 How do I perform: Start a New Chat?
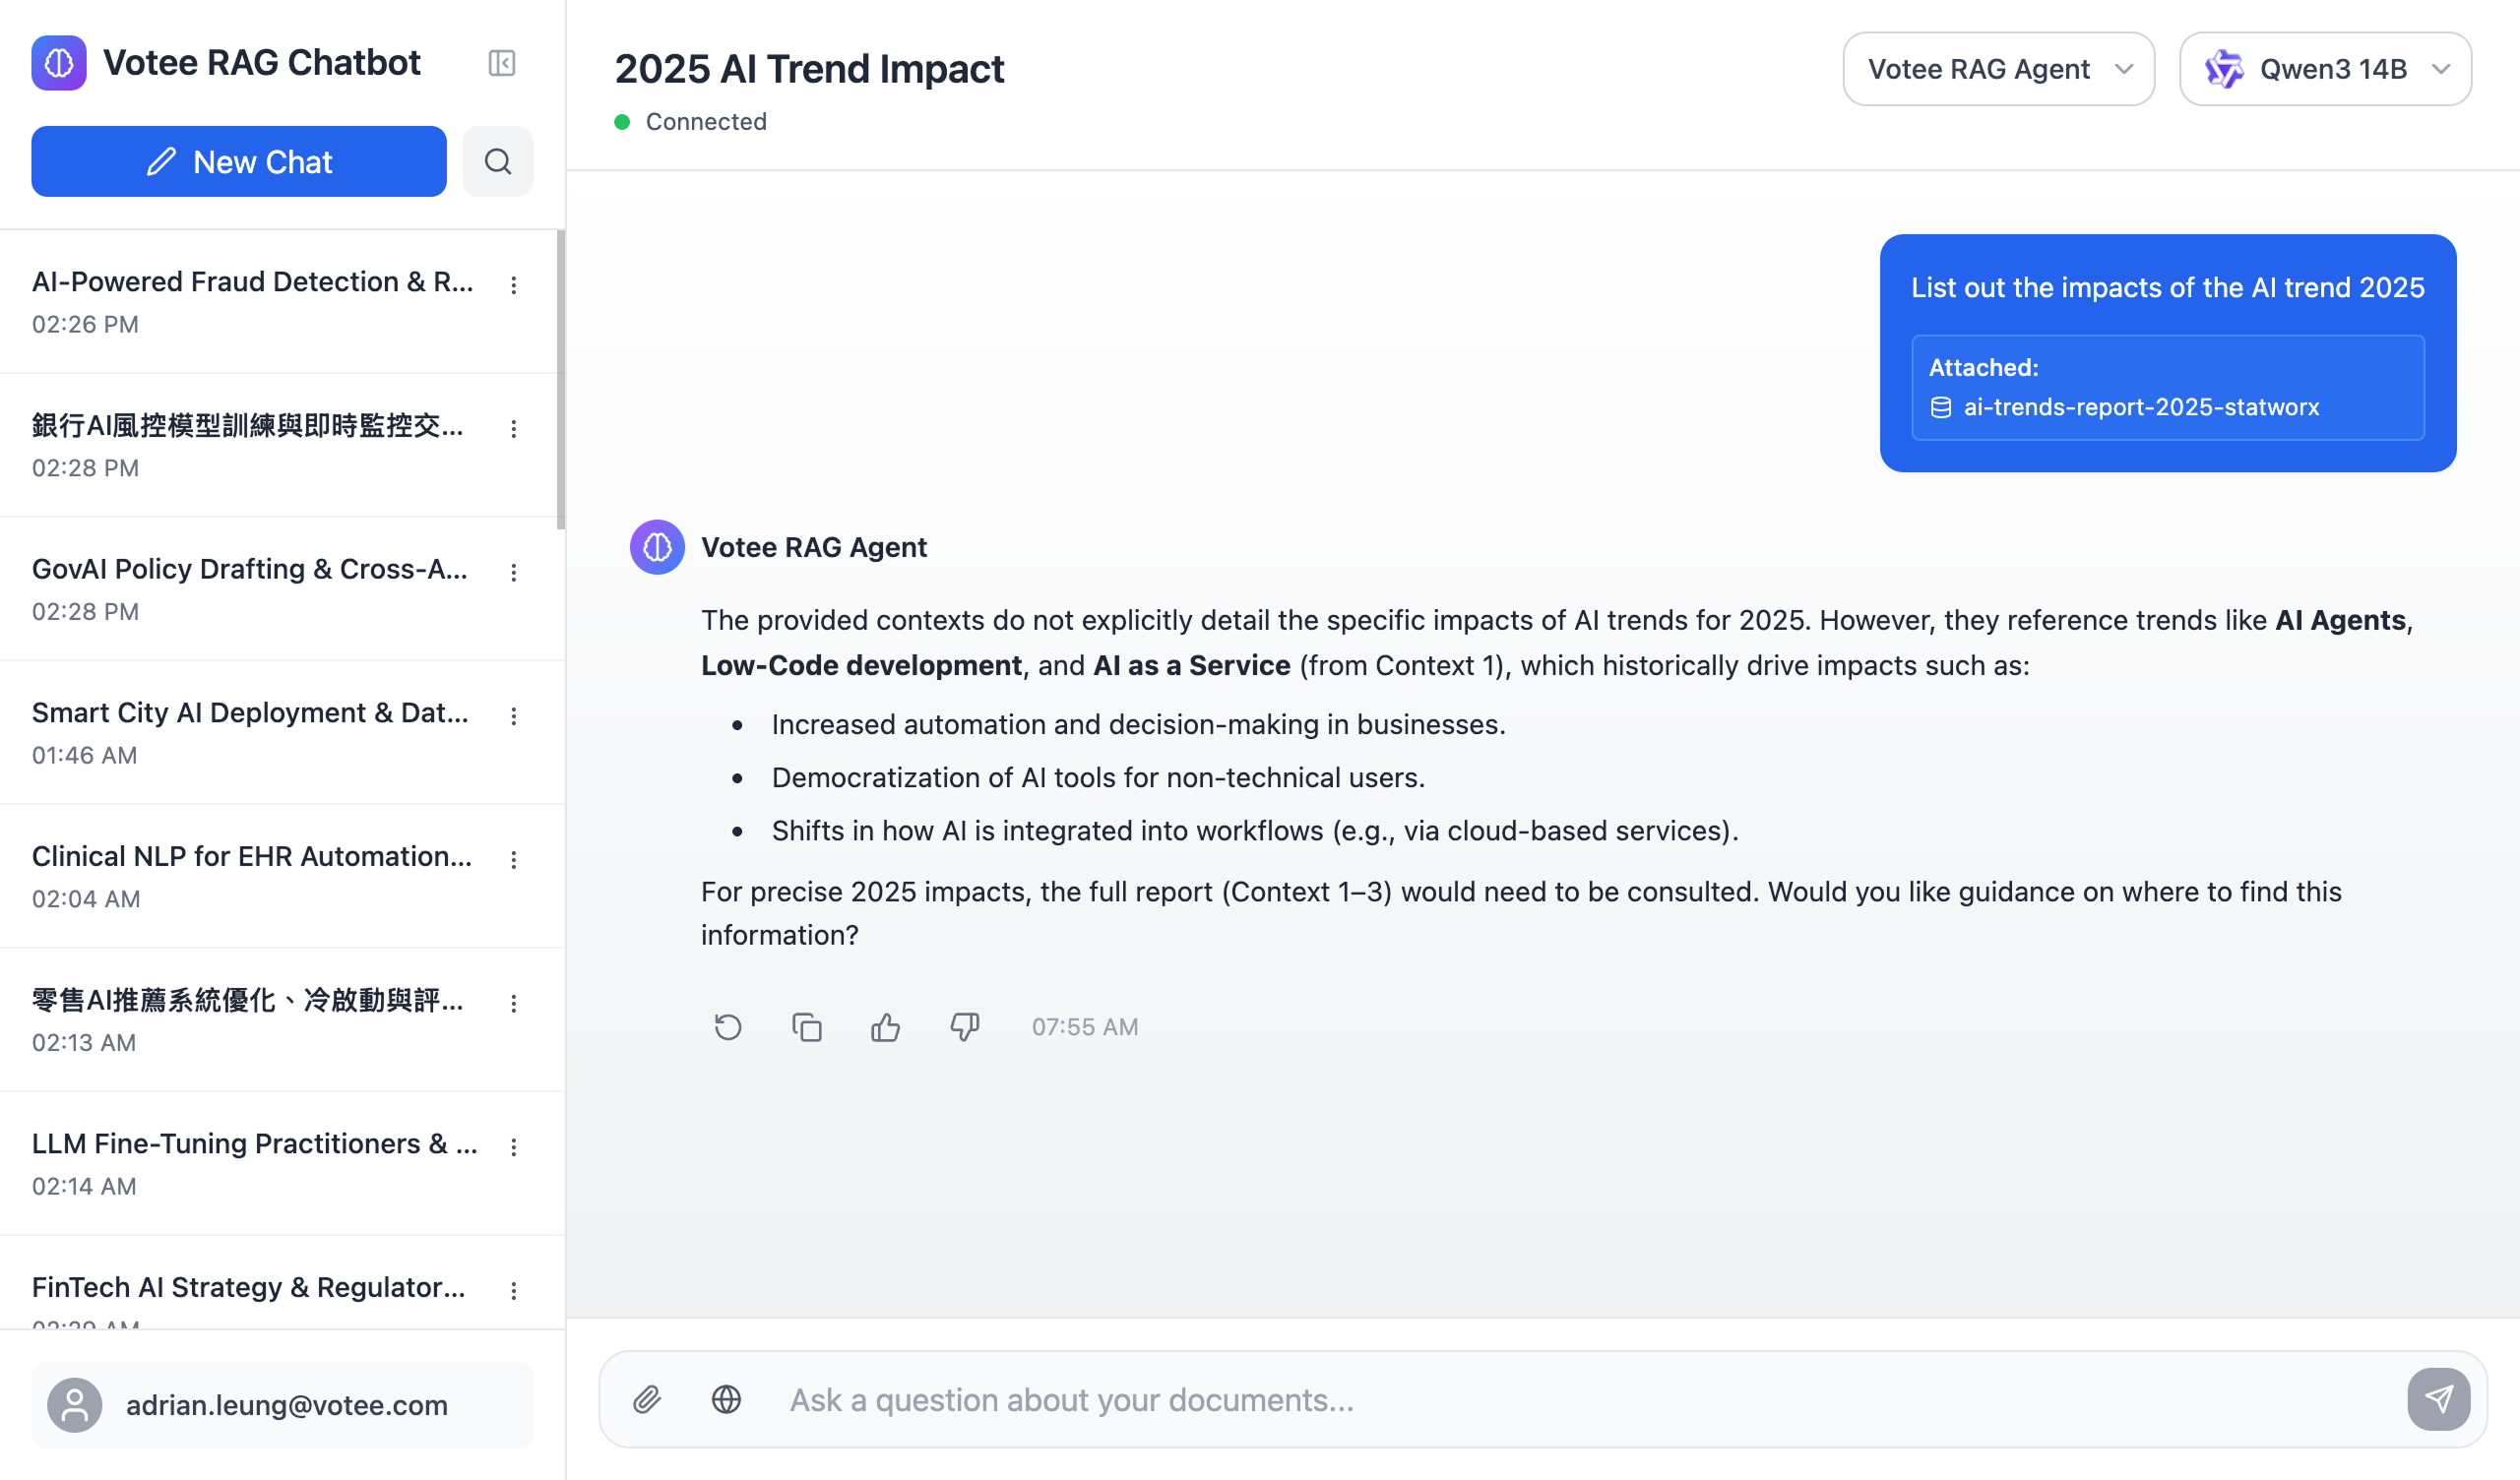pos(238,161)
